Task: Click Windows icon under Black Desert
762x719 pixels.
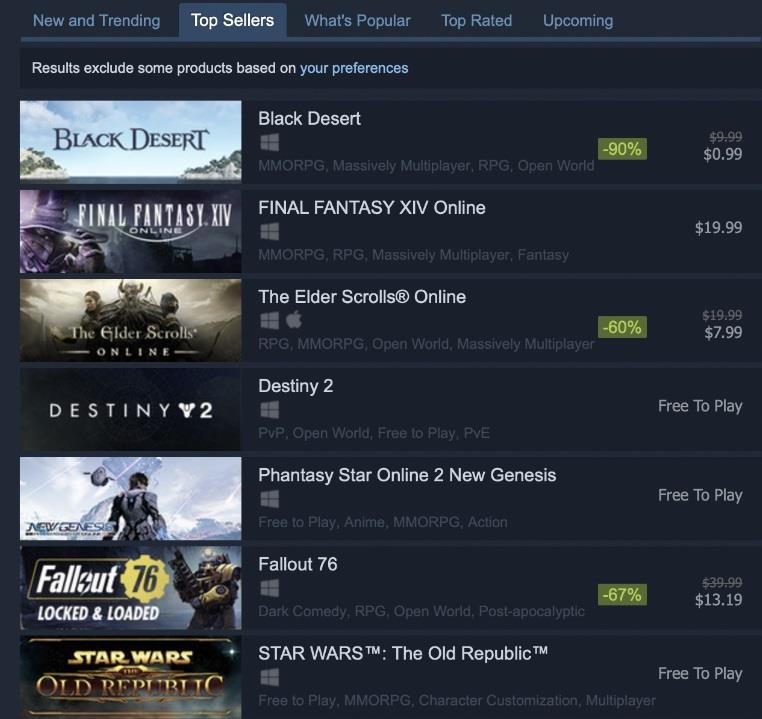Action: [x=269, y=143]
